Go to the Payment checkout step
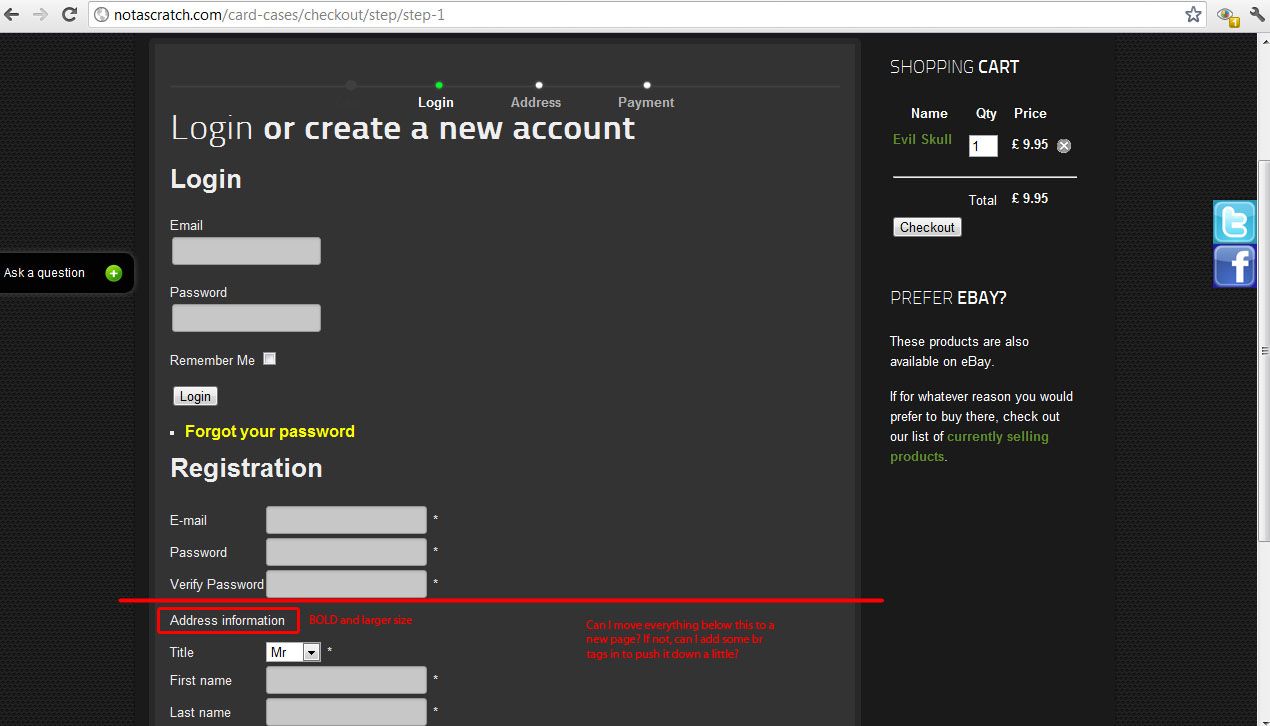Screen dimensions: 1270x726 tap(646, 102)
